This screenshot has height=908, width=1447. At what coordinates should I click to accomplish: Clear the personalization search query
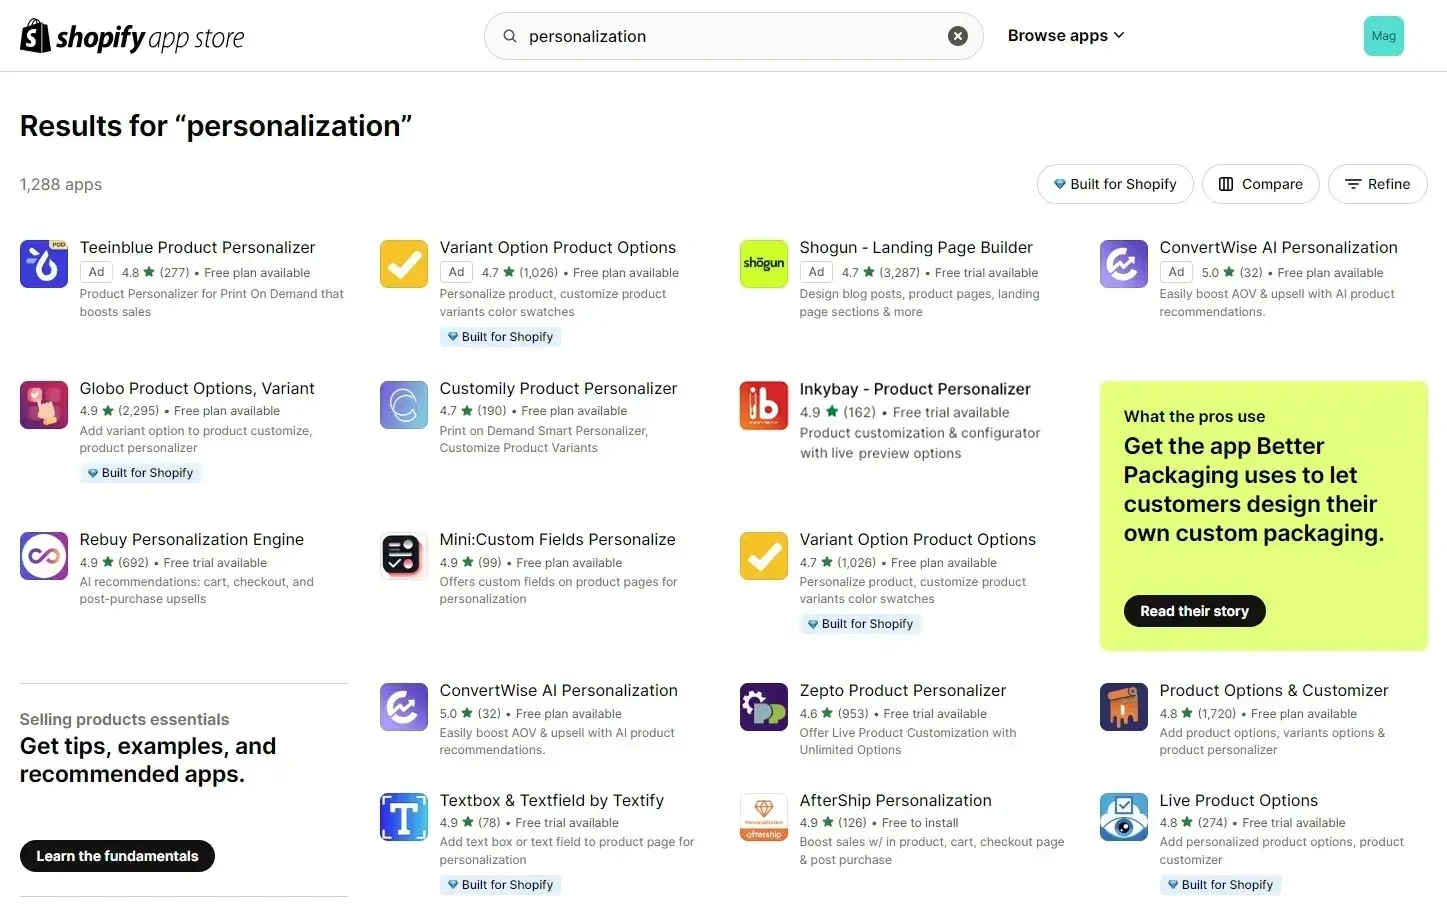(x=957, y=35)
